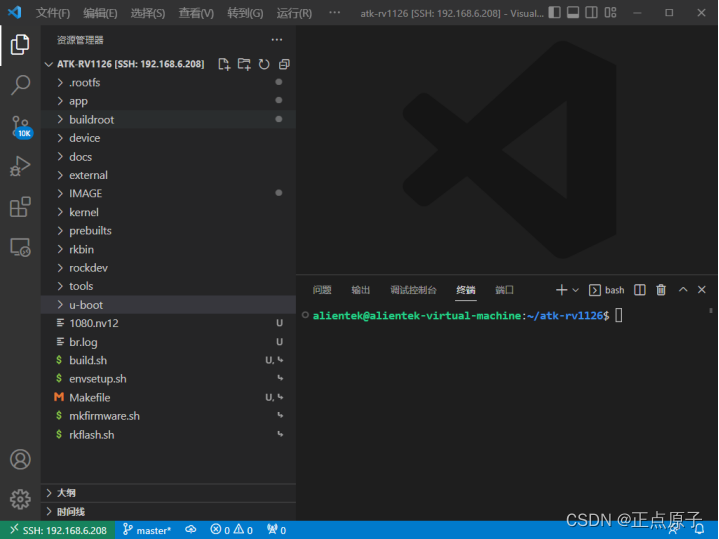Expand the buildroot folder
The image size is (719, 539).
[x=168, y=120]
